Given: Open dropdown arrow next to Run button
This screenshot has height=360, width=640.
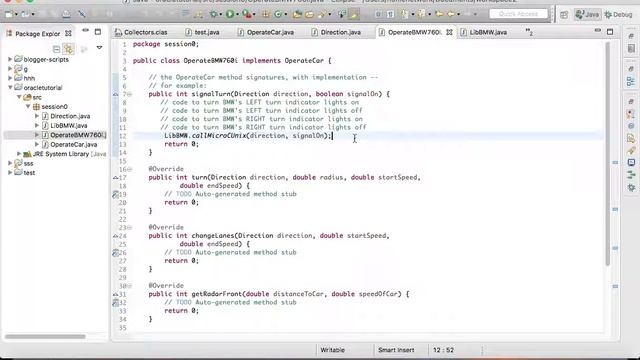Looking at the screenshot, I should coord(237,15).
